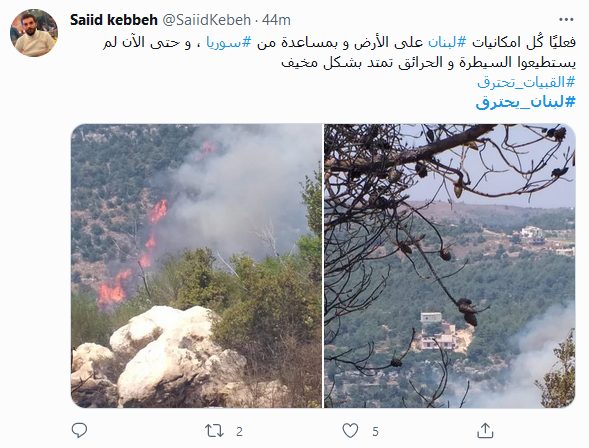Image resolution: width=589 pixels, height=448 pixels.
Task: Open Saiid kebbeh's profile avatar picture
Action: [x=34, y=33]
